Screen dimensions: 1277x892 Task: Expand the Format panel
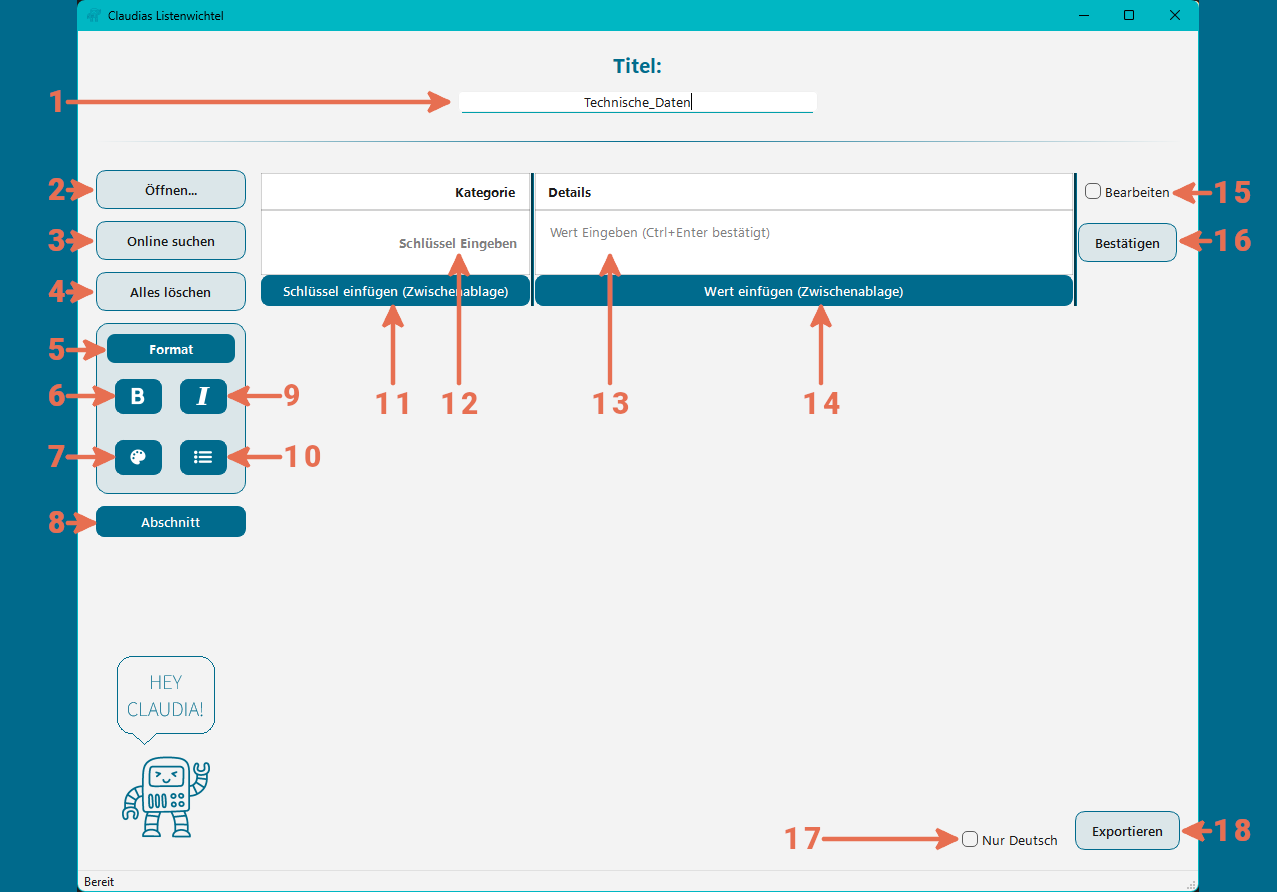170,348
